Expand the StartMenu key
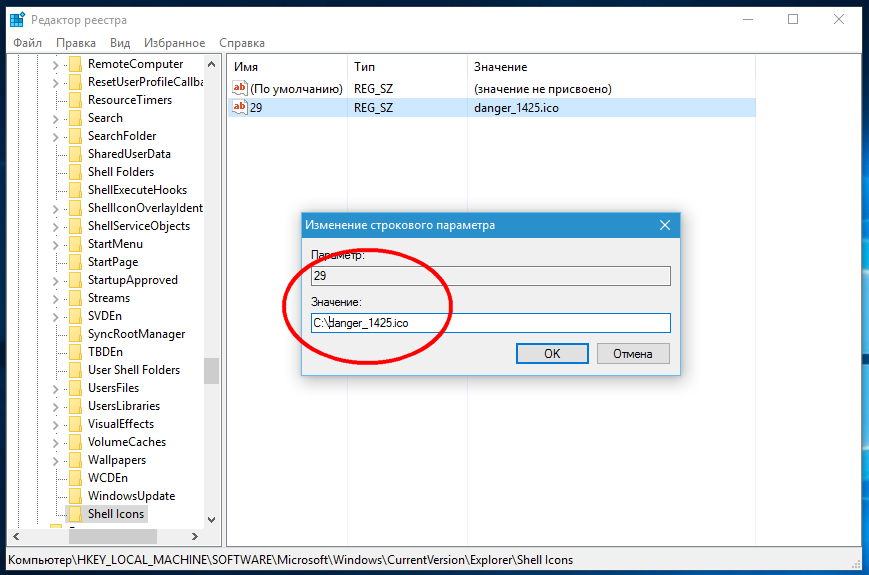Image resolution: width=869 pixels, height=575 pixels. pyautogui.click(x=55, y=245)
